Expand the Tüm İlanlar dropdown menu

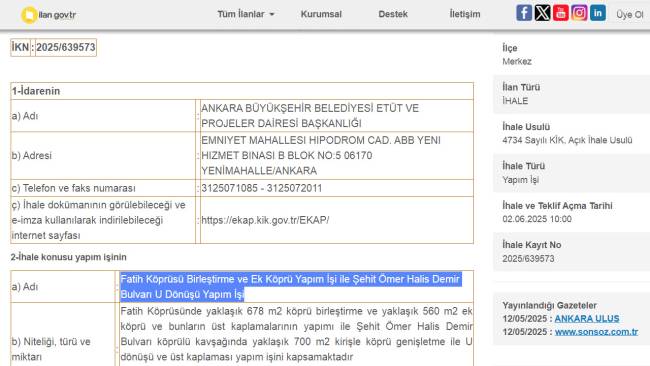pos(246,14)
